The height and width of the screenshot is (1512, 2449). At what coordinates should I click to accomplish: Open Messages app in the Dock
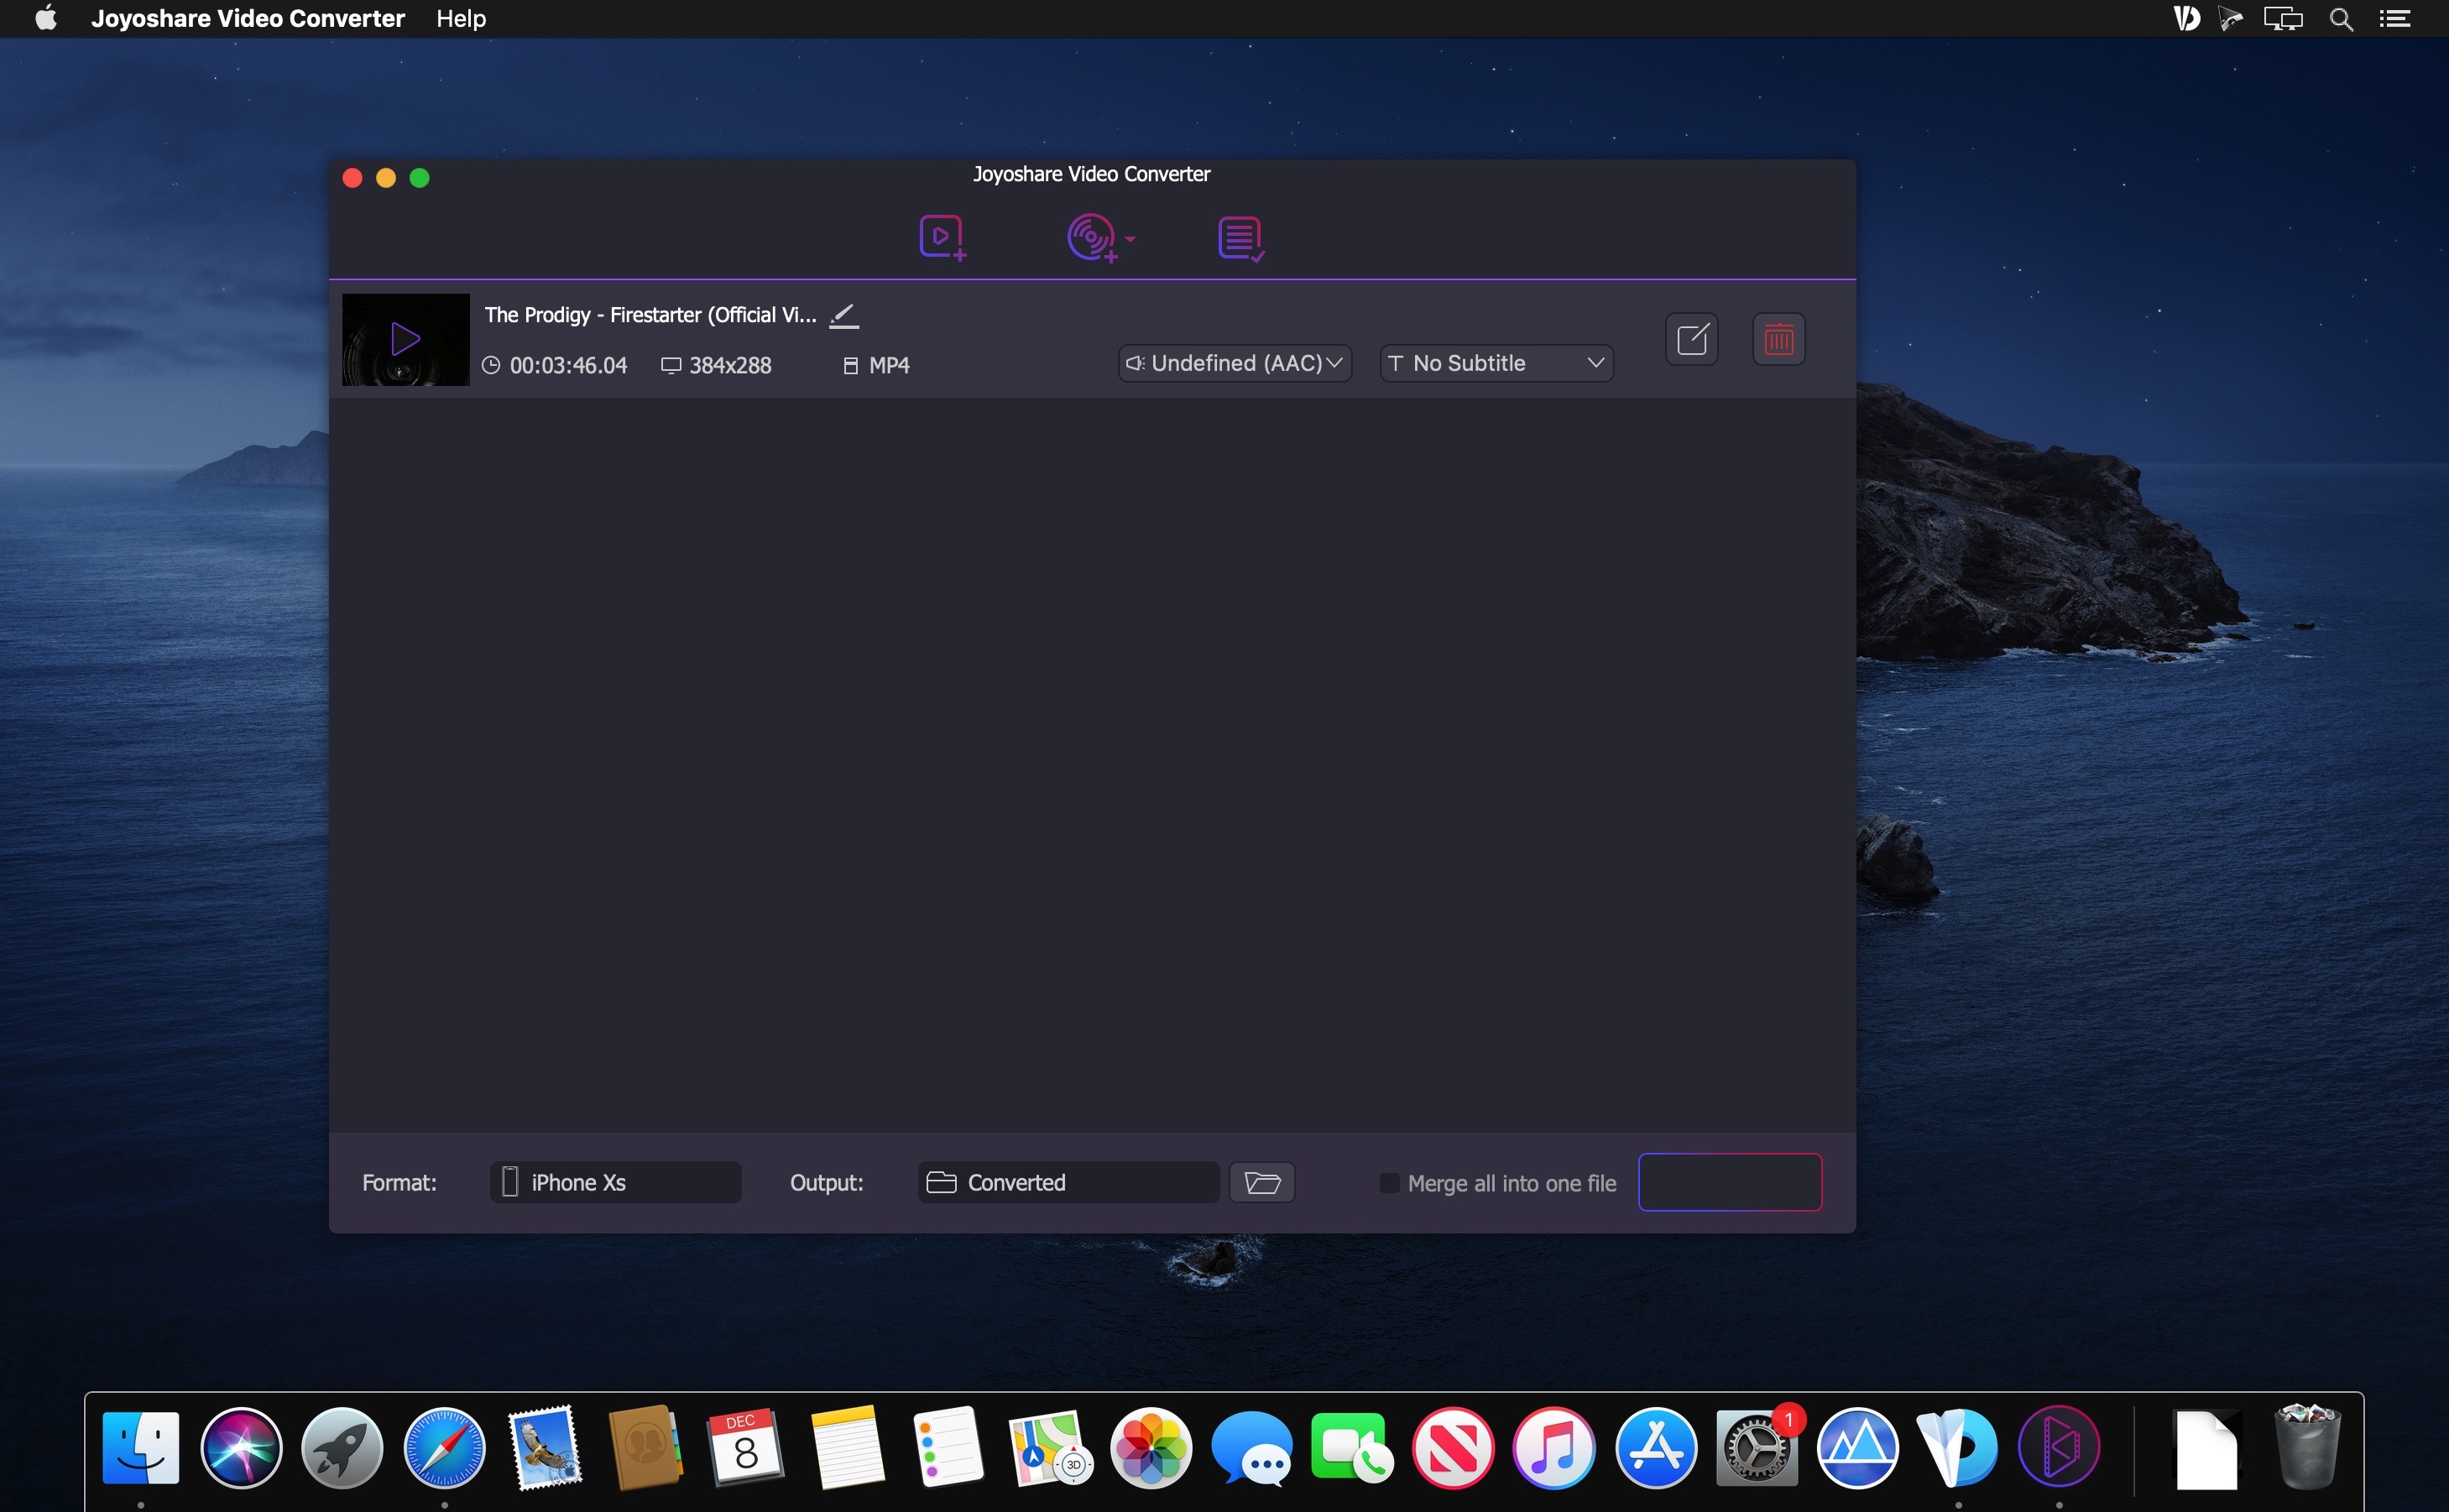[1252, 1447]
